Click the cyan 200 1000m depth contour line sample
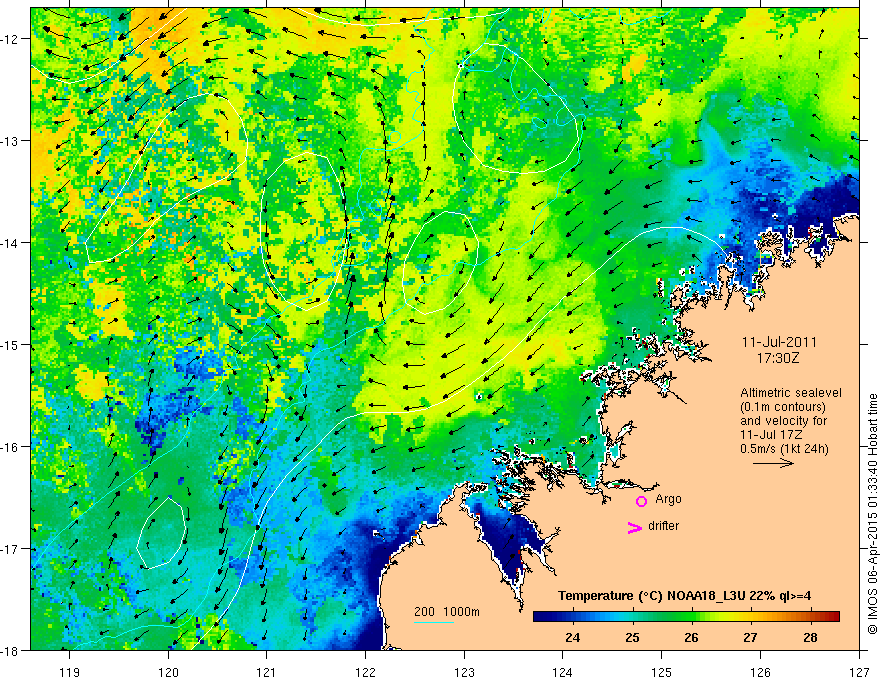880x680 pixels. (x=433, y=622)
